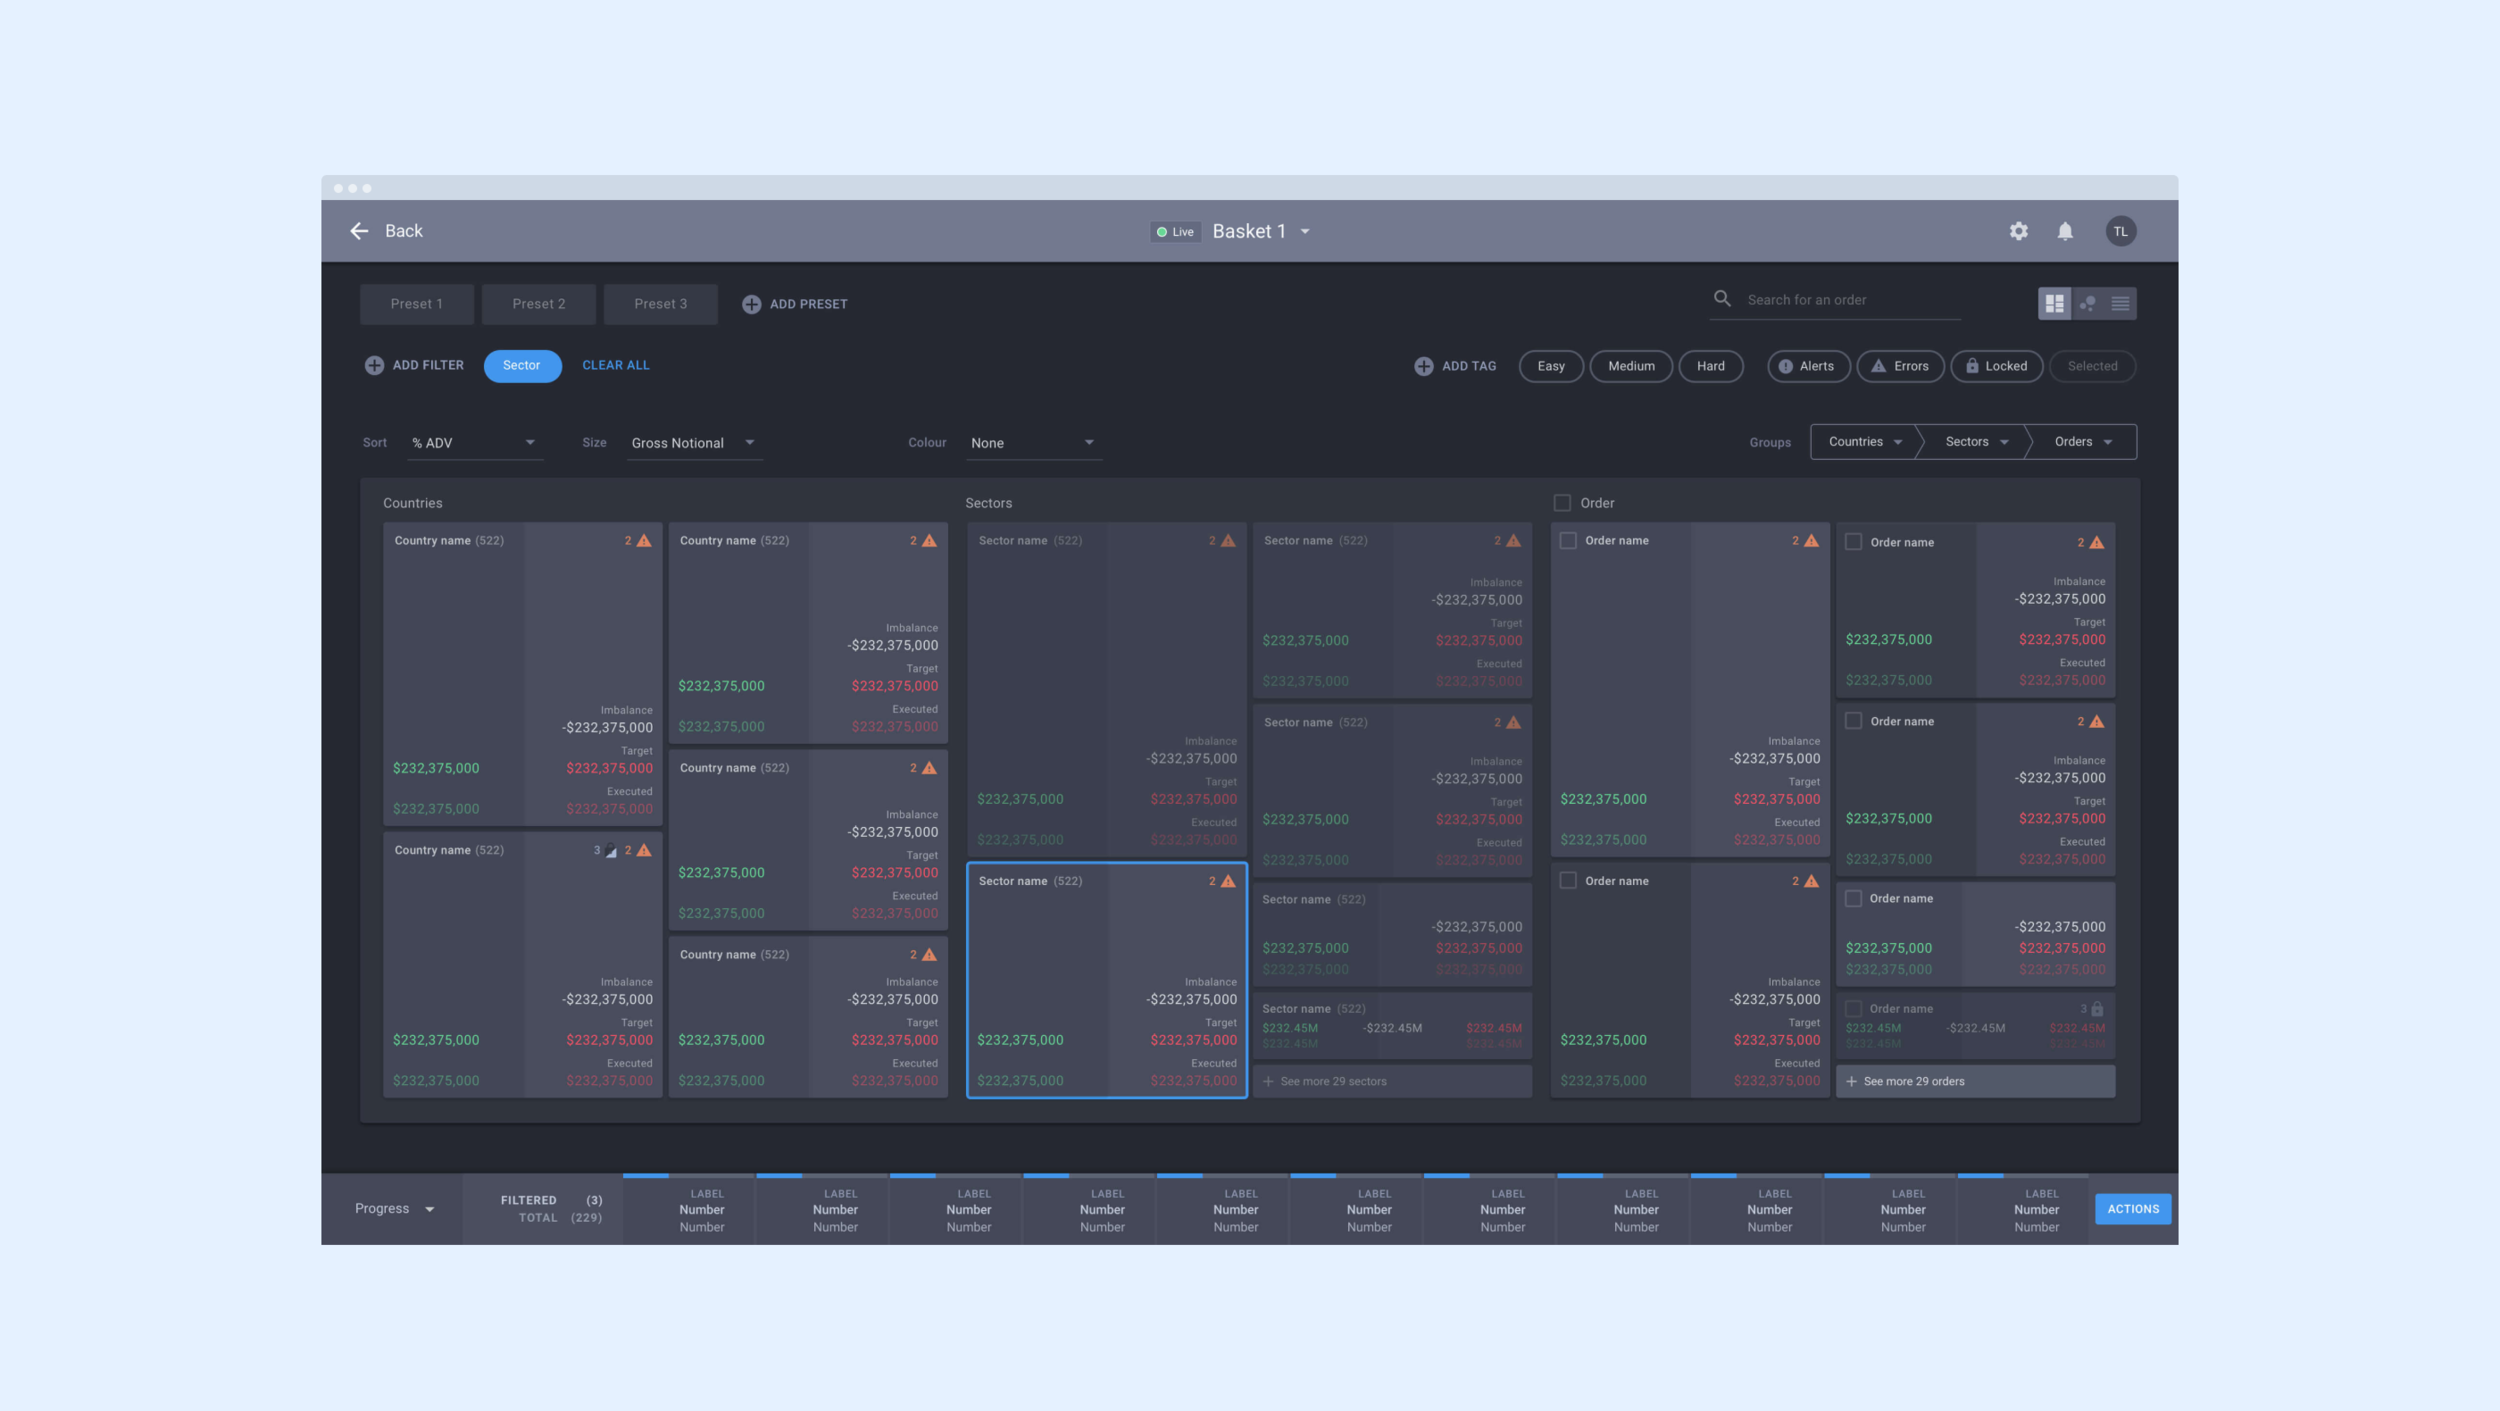Toggle the Locked filter chip

(1996, 366)
